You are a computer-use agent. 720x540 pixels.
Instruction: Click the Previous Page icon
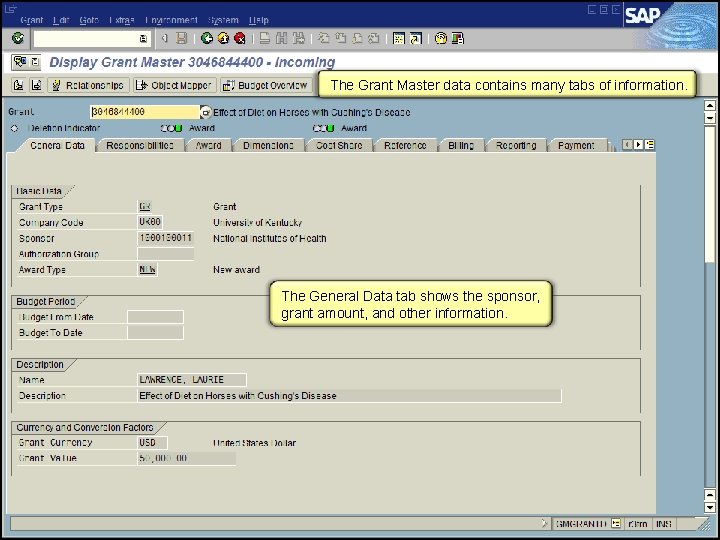[340, 38]
